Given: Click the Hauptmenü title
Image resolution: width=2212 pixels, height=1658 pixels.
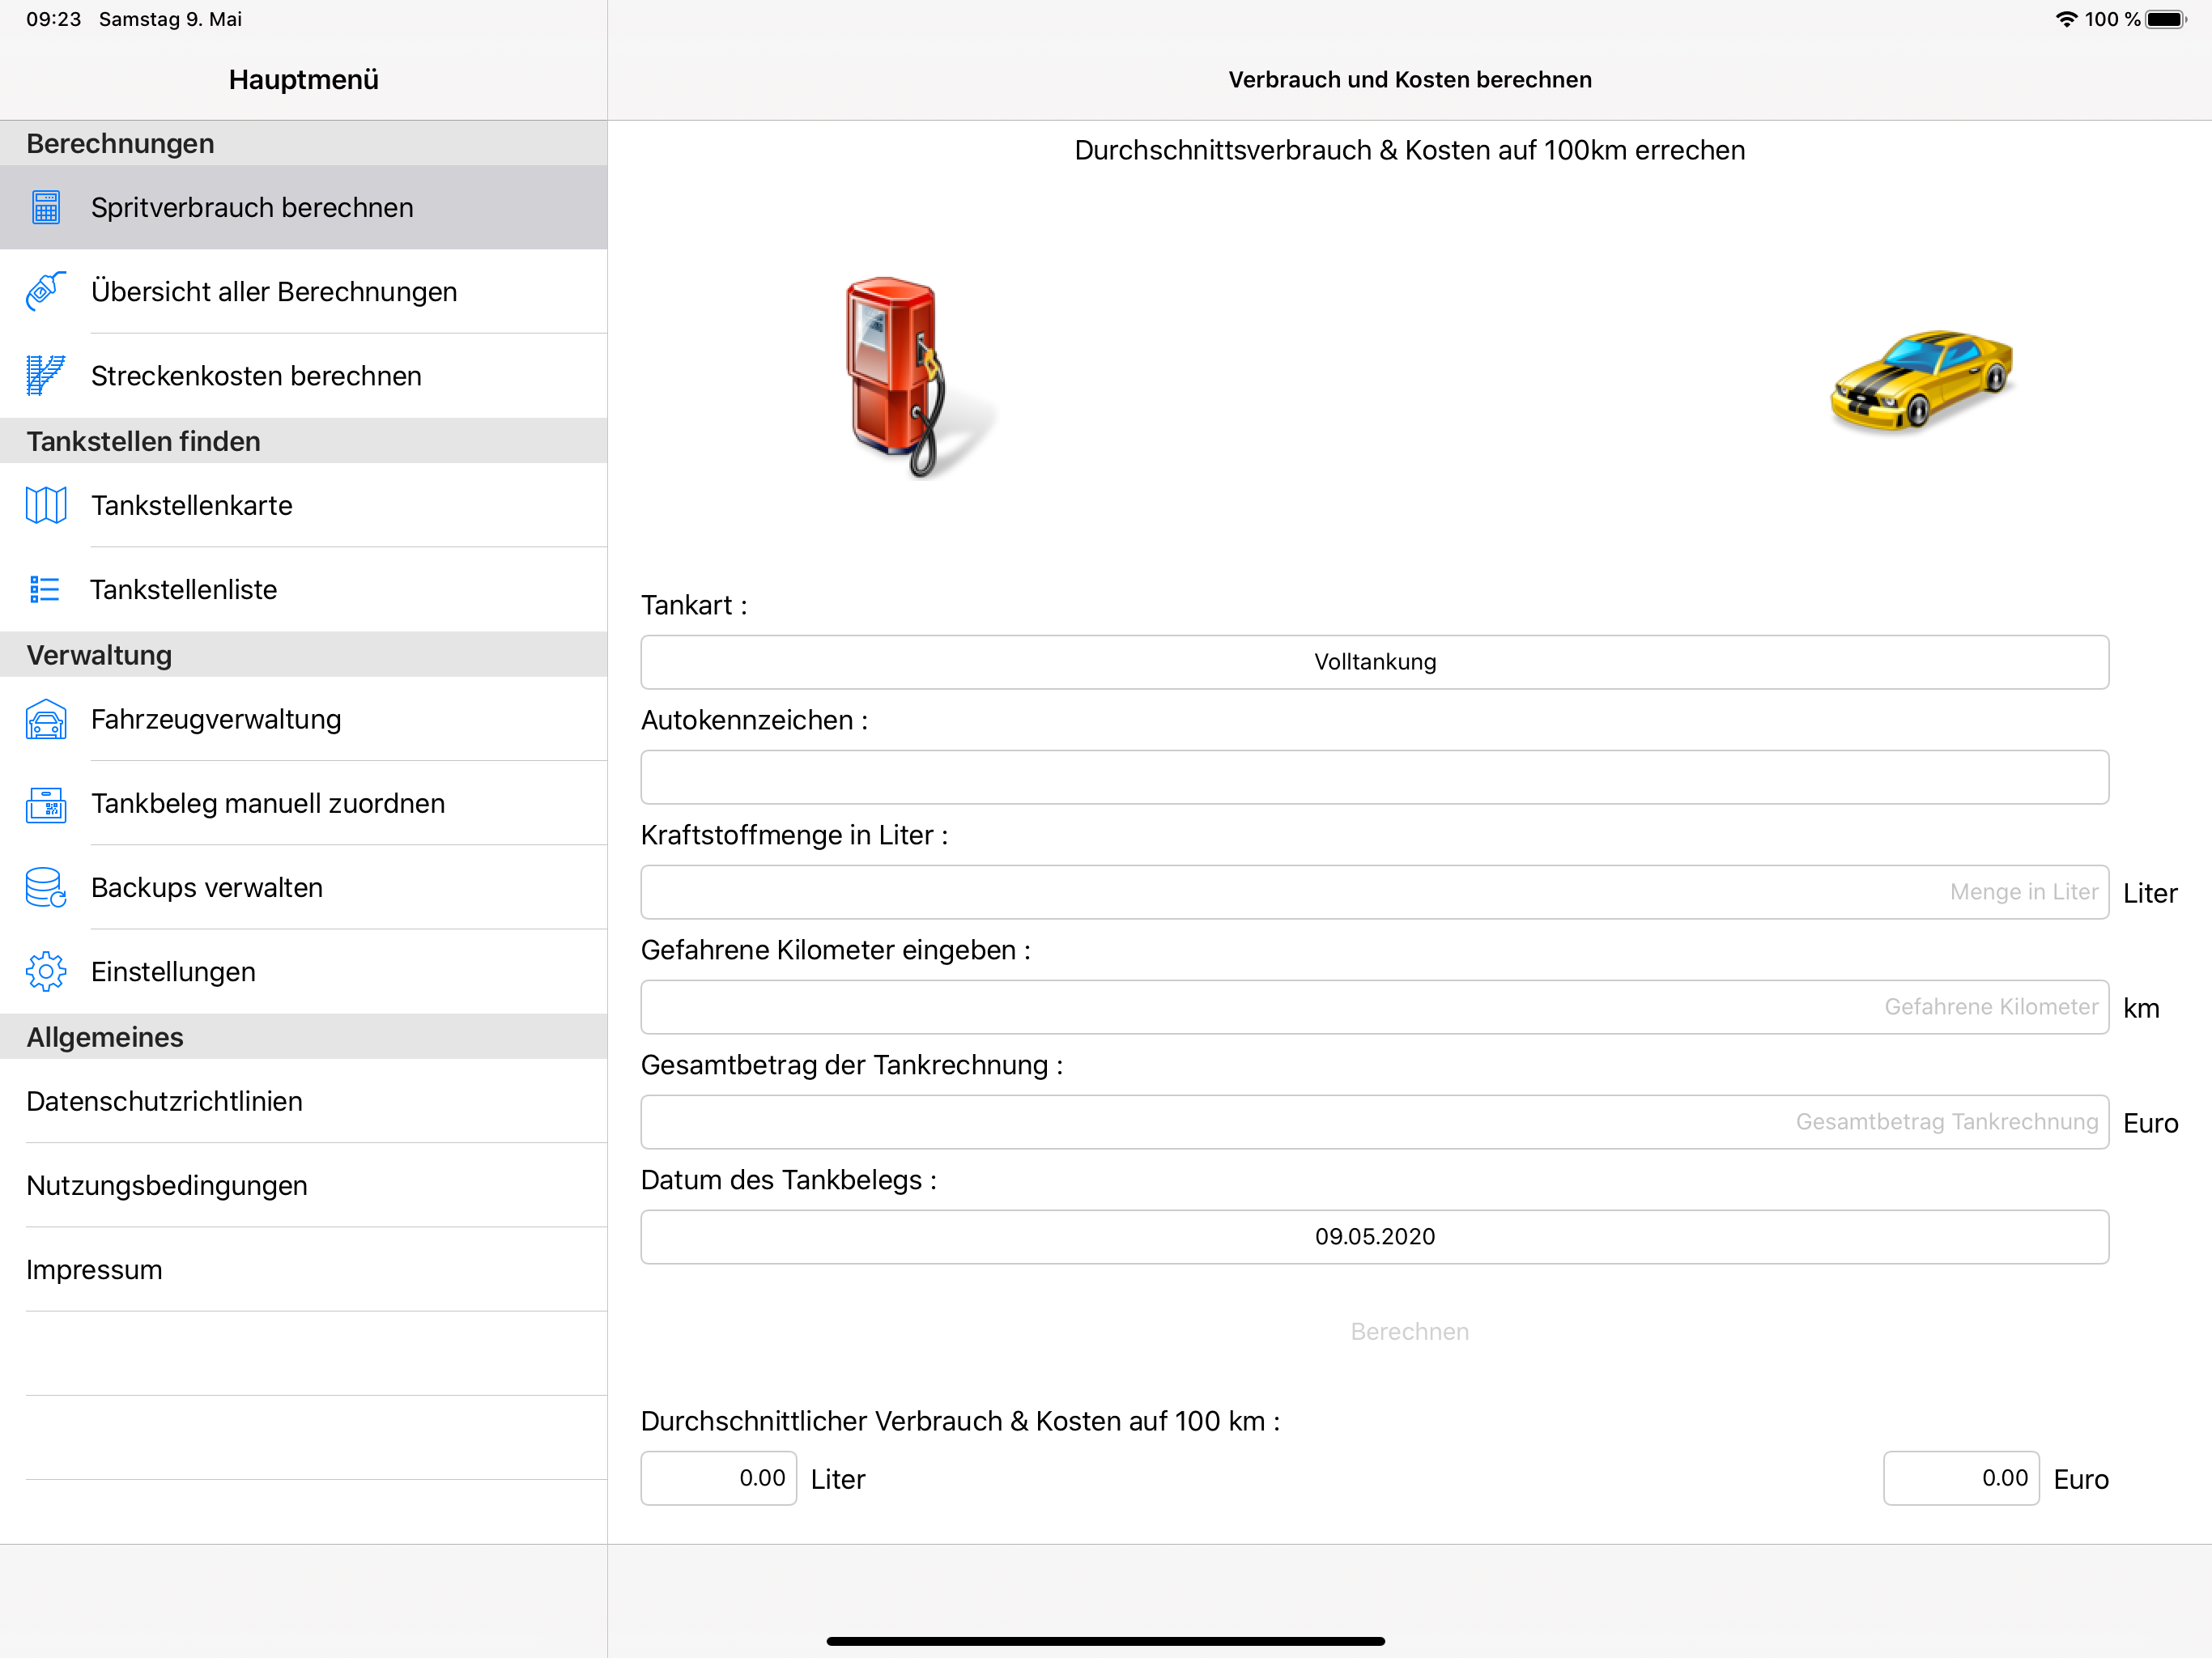Looking at the screenshot, I should 304,79.
